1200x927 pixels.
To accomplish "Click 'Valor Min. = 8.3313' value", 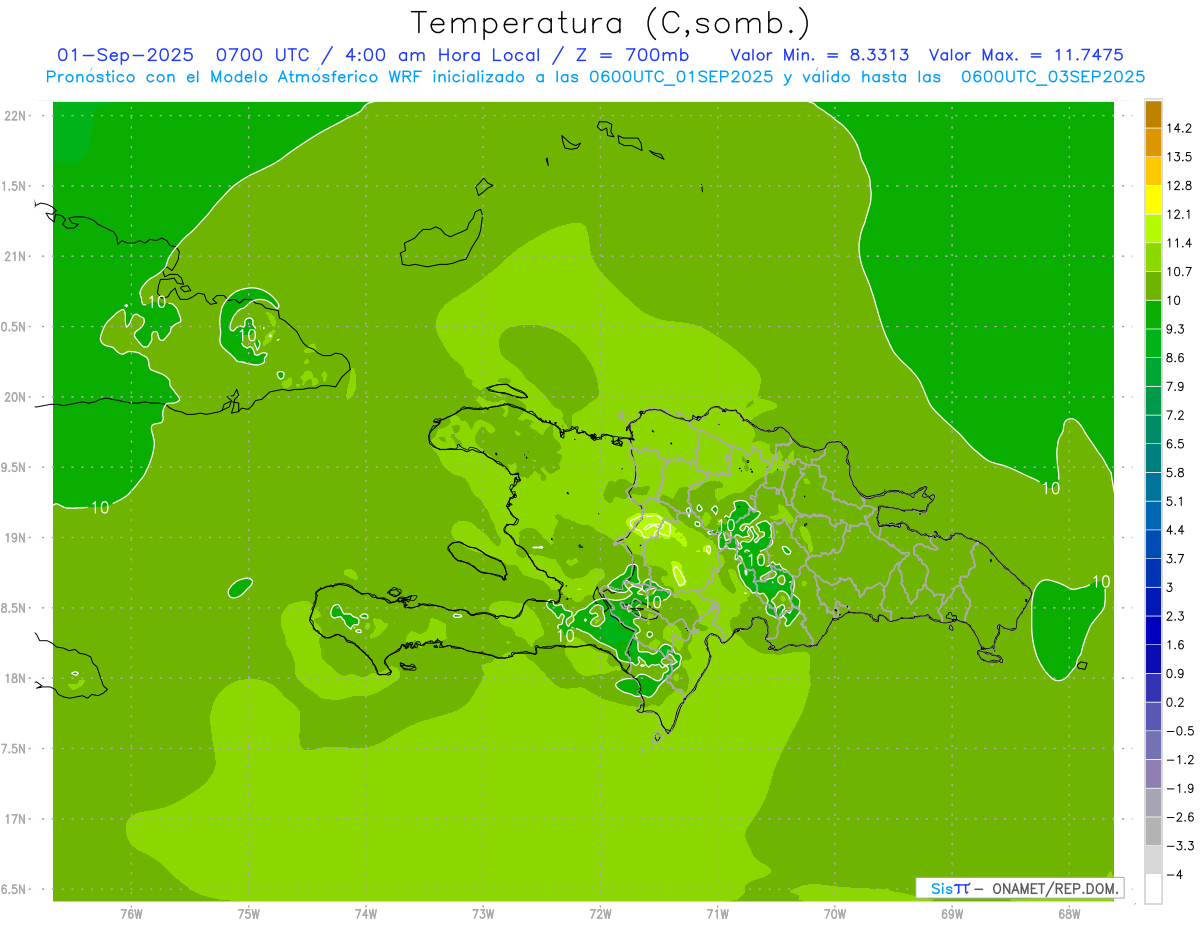I will pyautogui.click(x=820, y=55).
